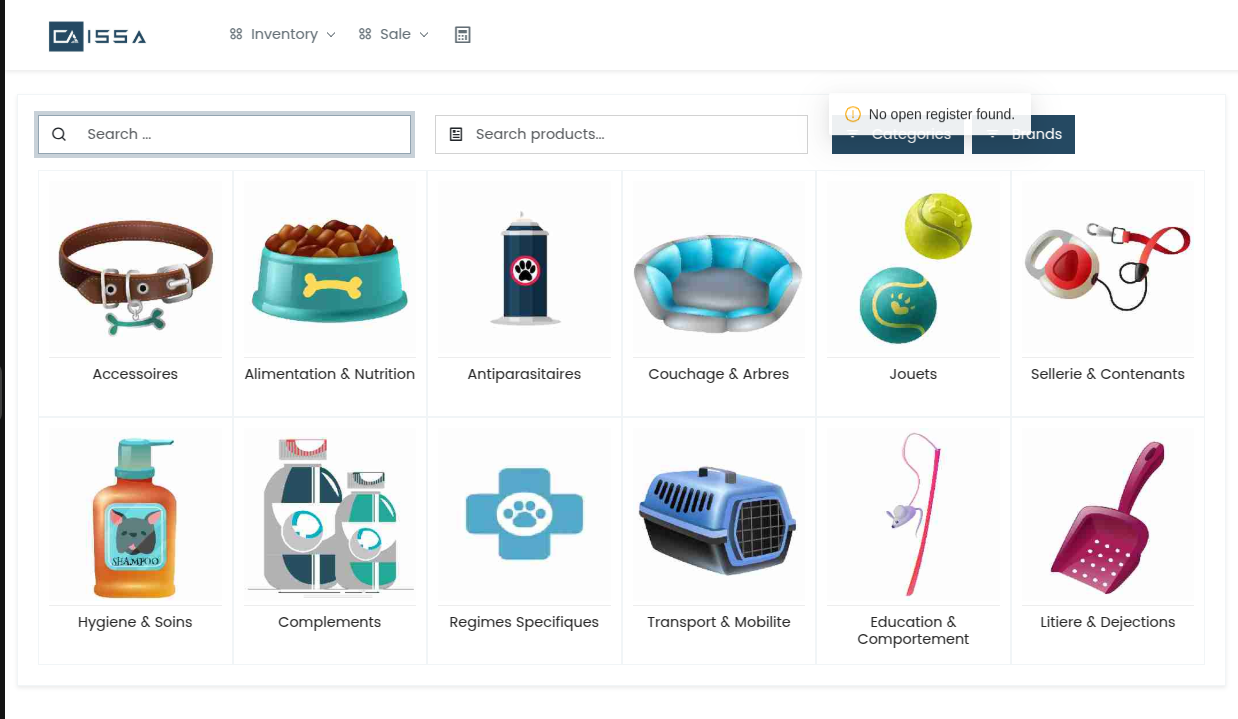Click the Couchage & Arbres label
Image resolution: width=1238 pixels, height=719 pixels.
pos(719,374)
